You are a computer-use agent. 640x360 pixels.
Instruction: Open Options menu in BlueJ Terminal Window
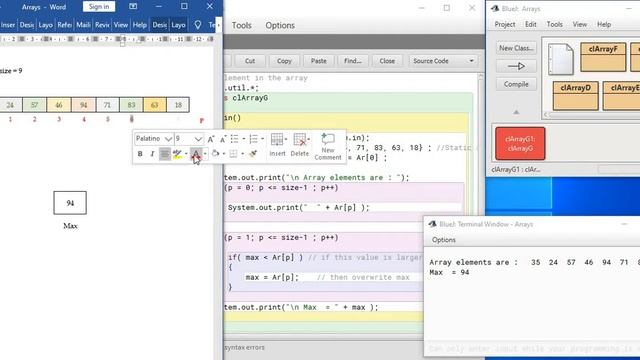(x=444, y=240)
